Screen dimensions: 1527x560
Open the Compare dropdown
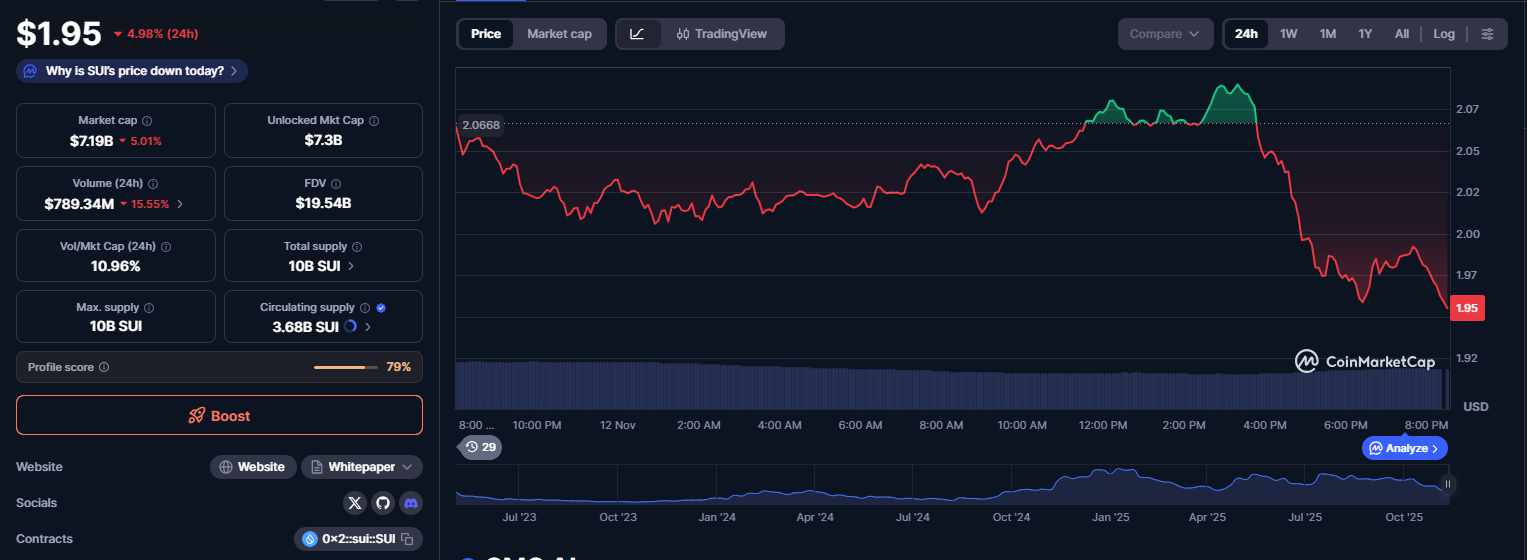(x=1165, y=34)
